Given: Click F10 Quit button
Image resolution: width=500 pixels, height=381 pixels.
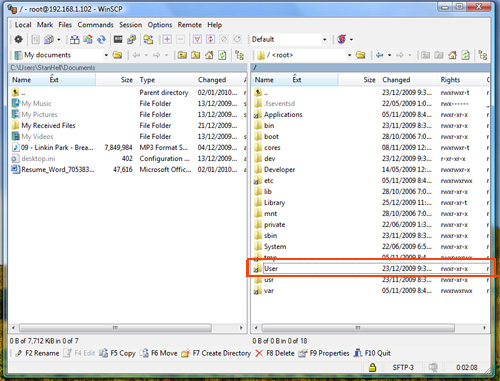Looking at the screenshot, I should [372, 353].
